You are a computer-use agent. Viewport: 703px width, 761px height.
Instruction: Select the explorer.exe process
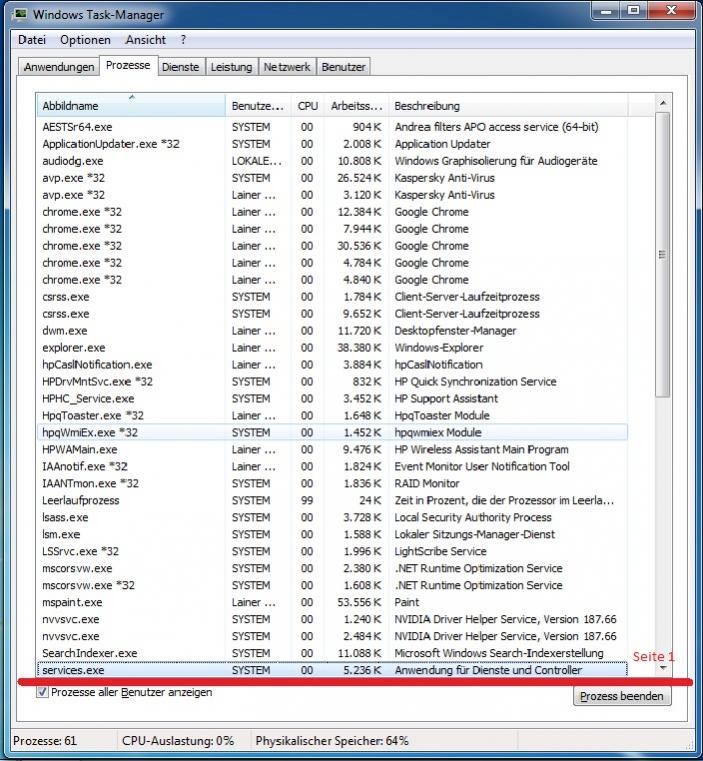[x=332, y=347]
